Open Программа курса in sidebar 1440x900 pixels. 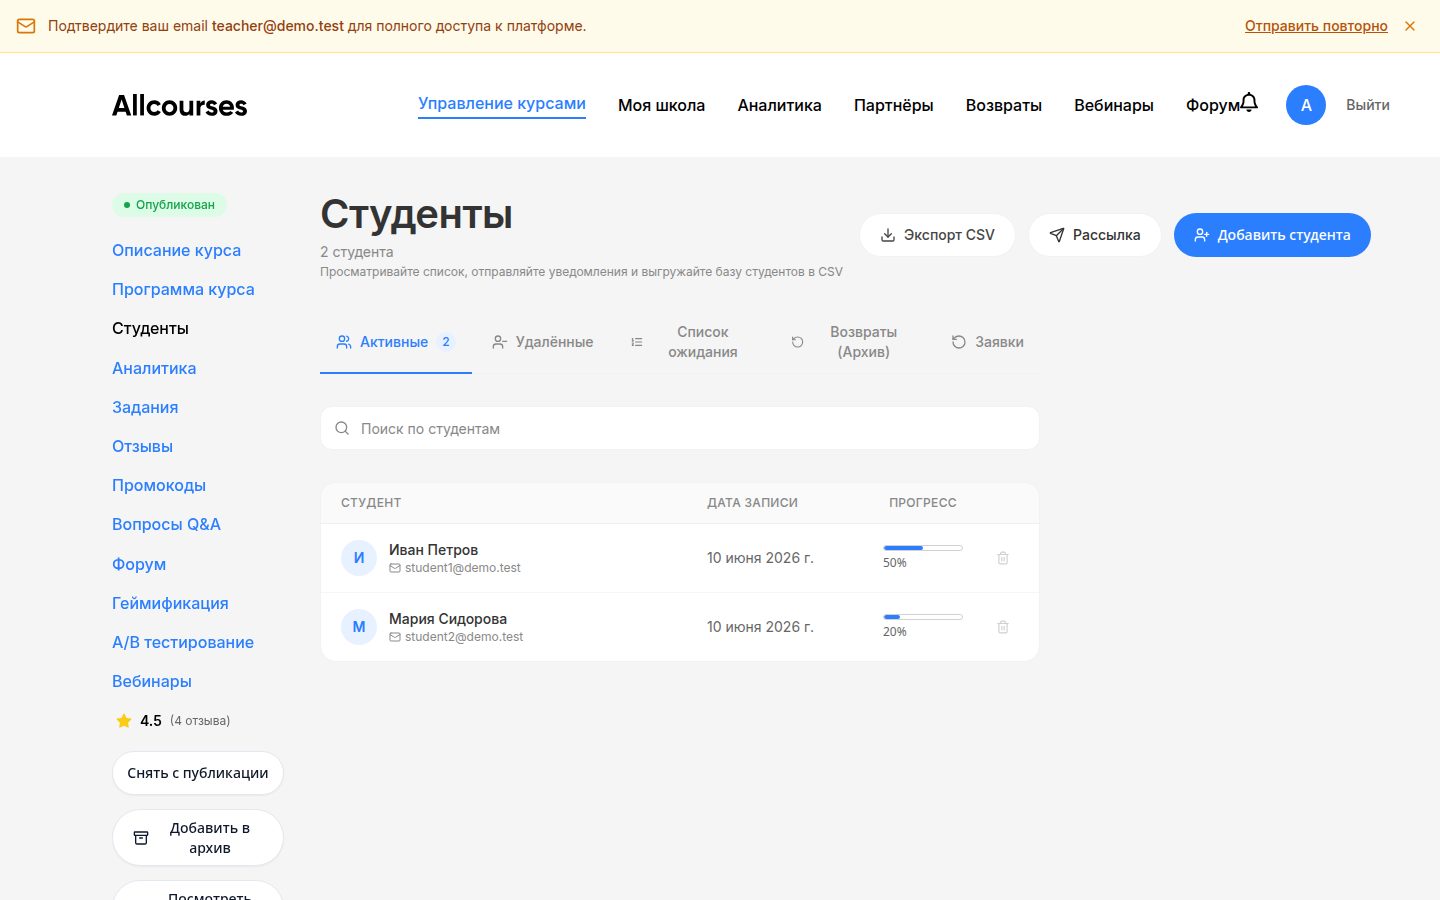click(x=183, y=289)
